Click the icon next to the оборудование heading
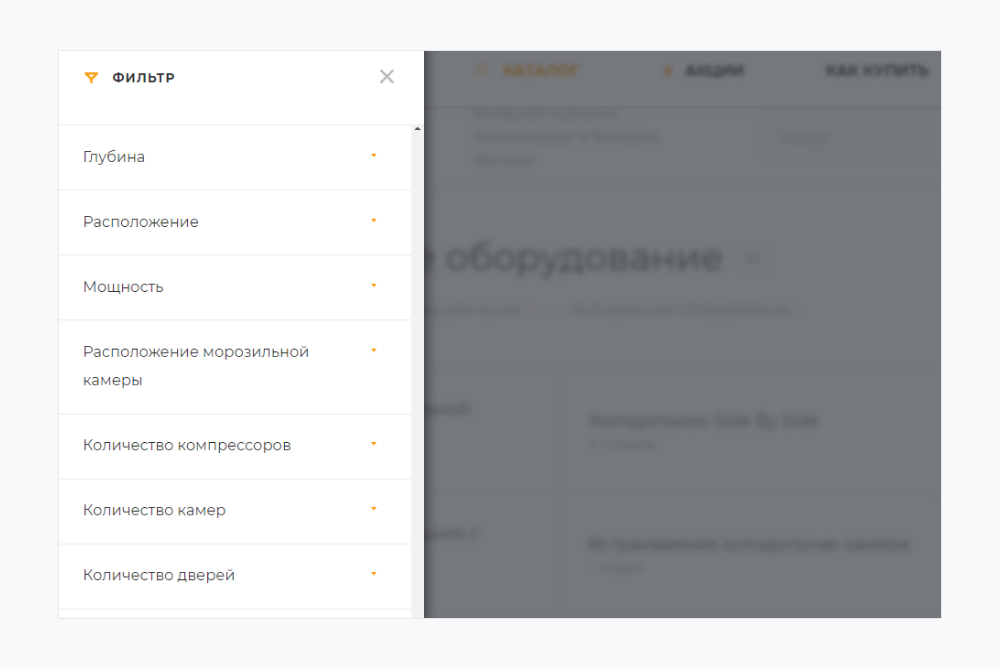1000x669 pixels. coord(754,259)
